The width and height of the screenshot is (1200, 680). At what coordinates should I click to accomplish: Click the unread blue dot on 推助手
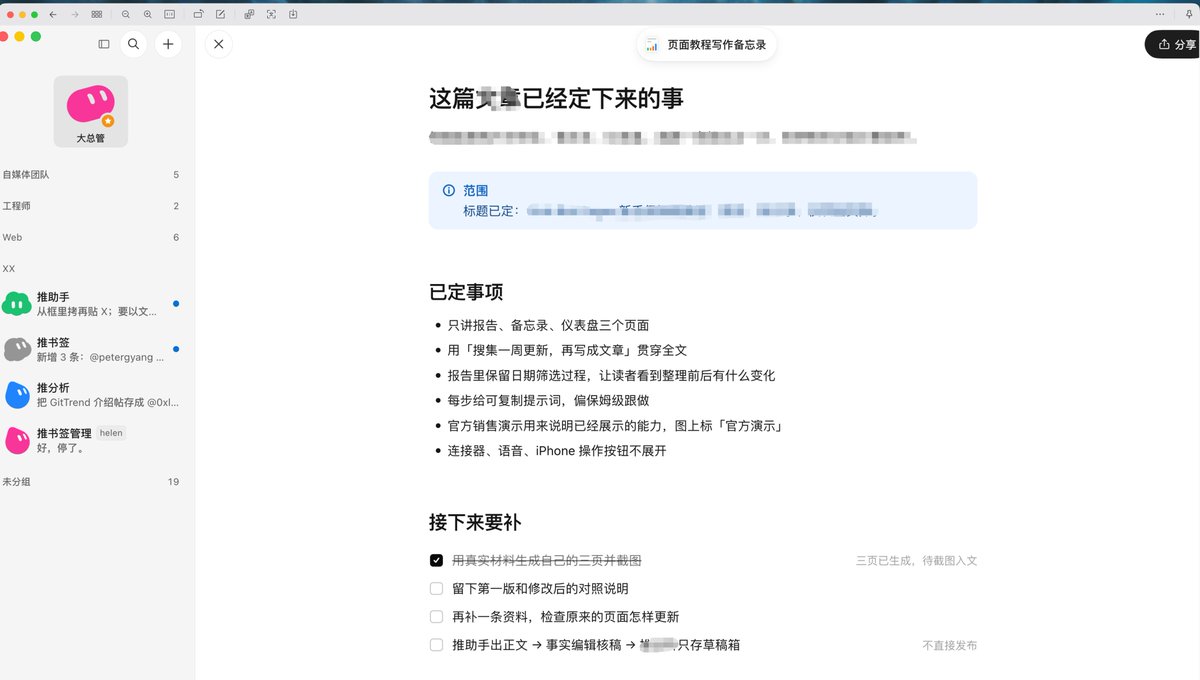176,304
